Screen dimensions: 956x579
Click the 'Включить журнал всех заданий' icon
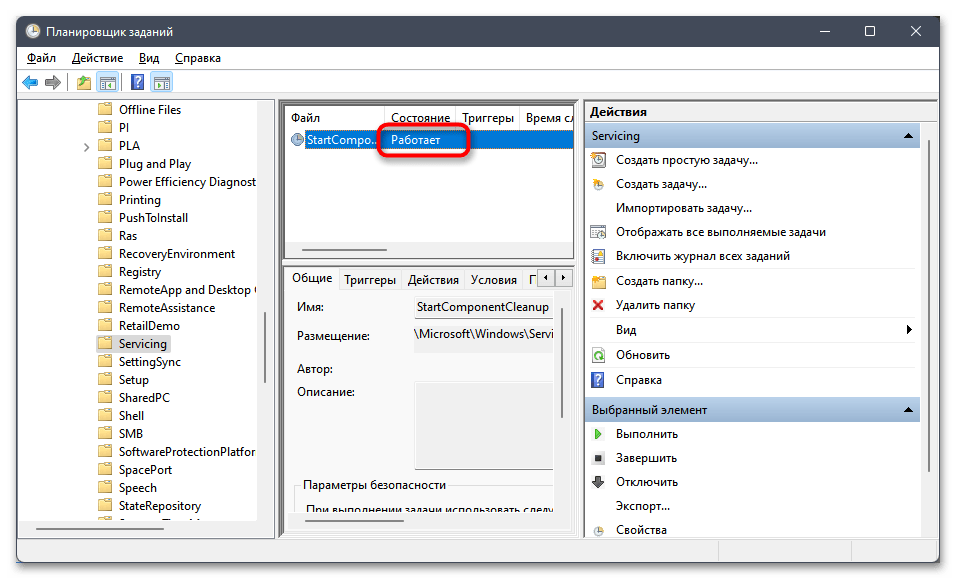(599, 256)
